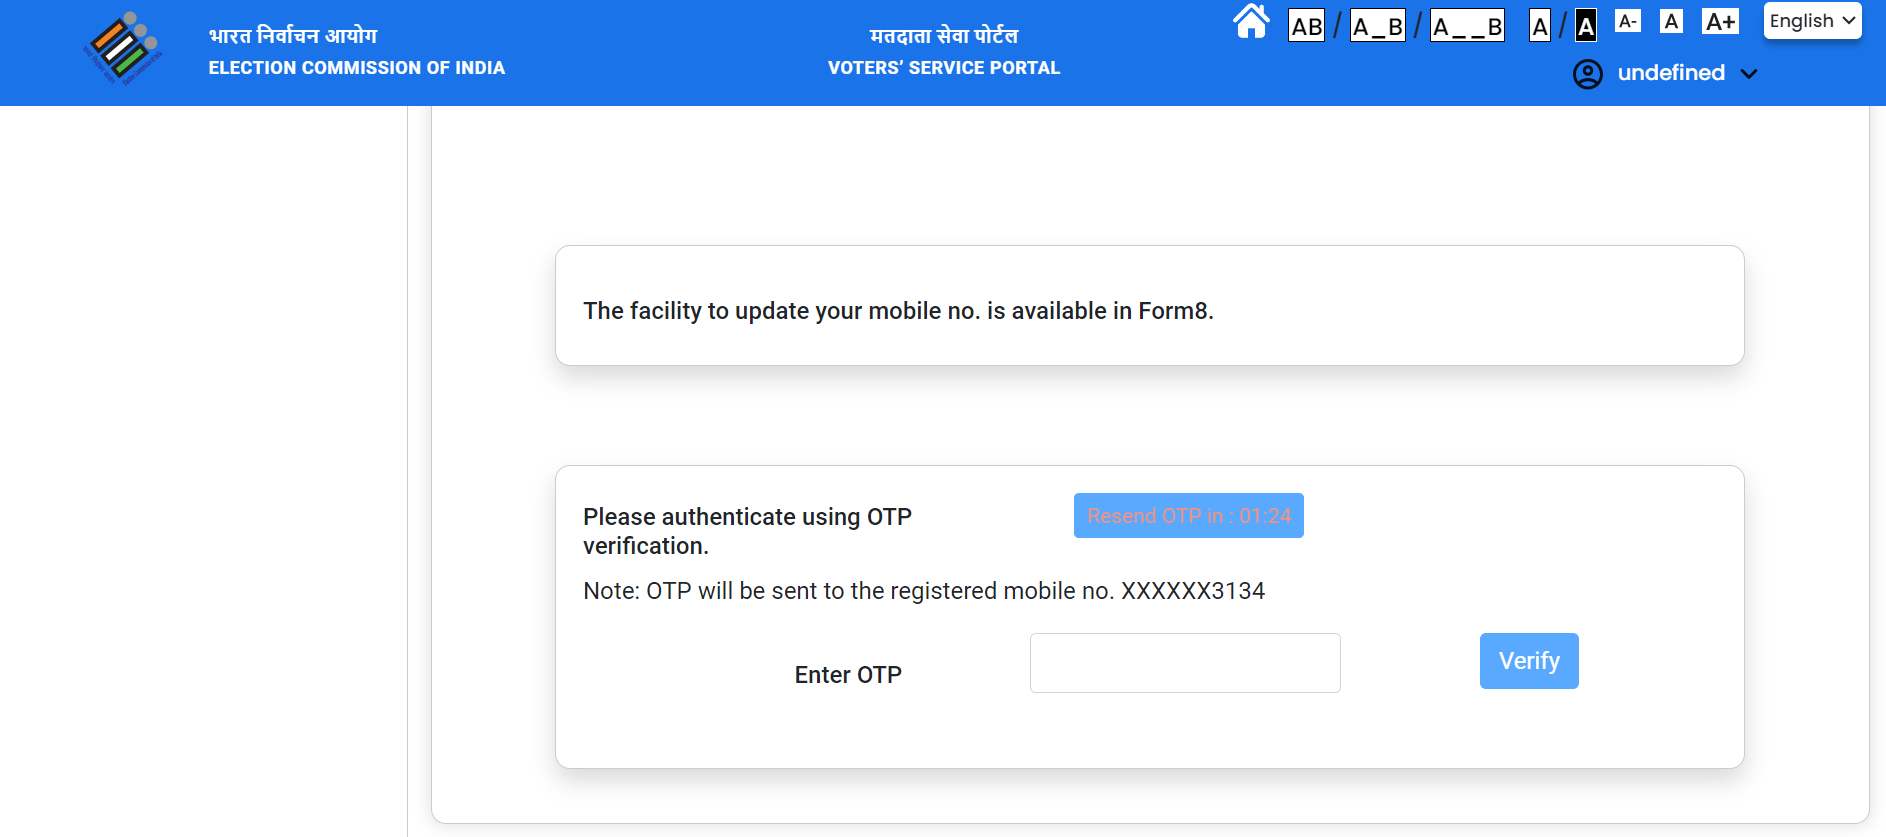The image size is (1886, 837).
Task: Enable high contrast black A mode
Action: 1586,26
